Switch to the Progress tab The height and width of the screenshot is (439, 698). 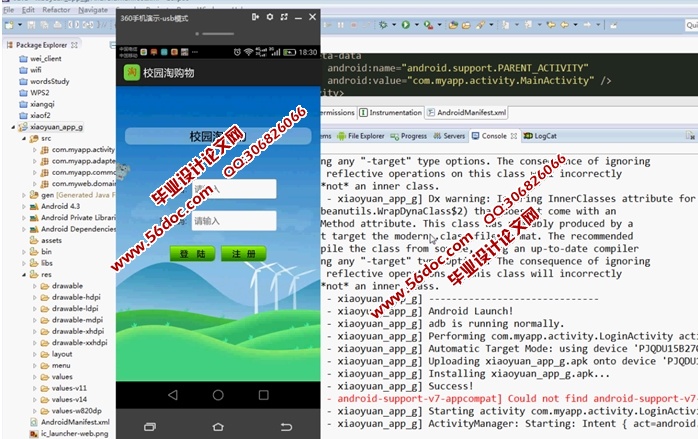point(409,136)
